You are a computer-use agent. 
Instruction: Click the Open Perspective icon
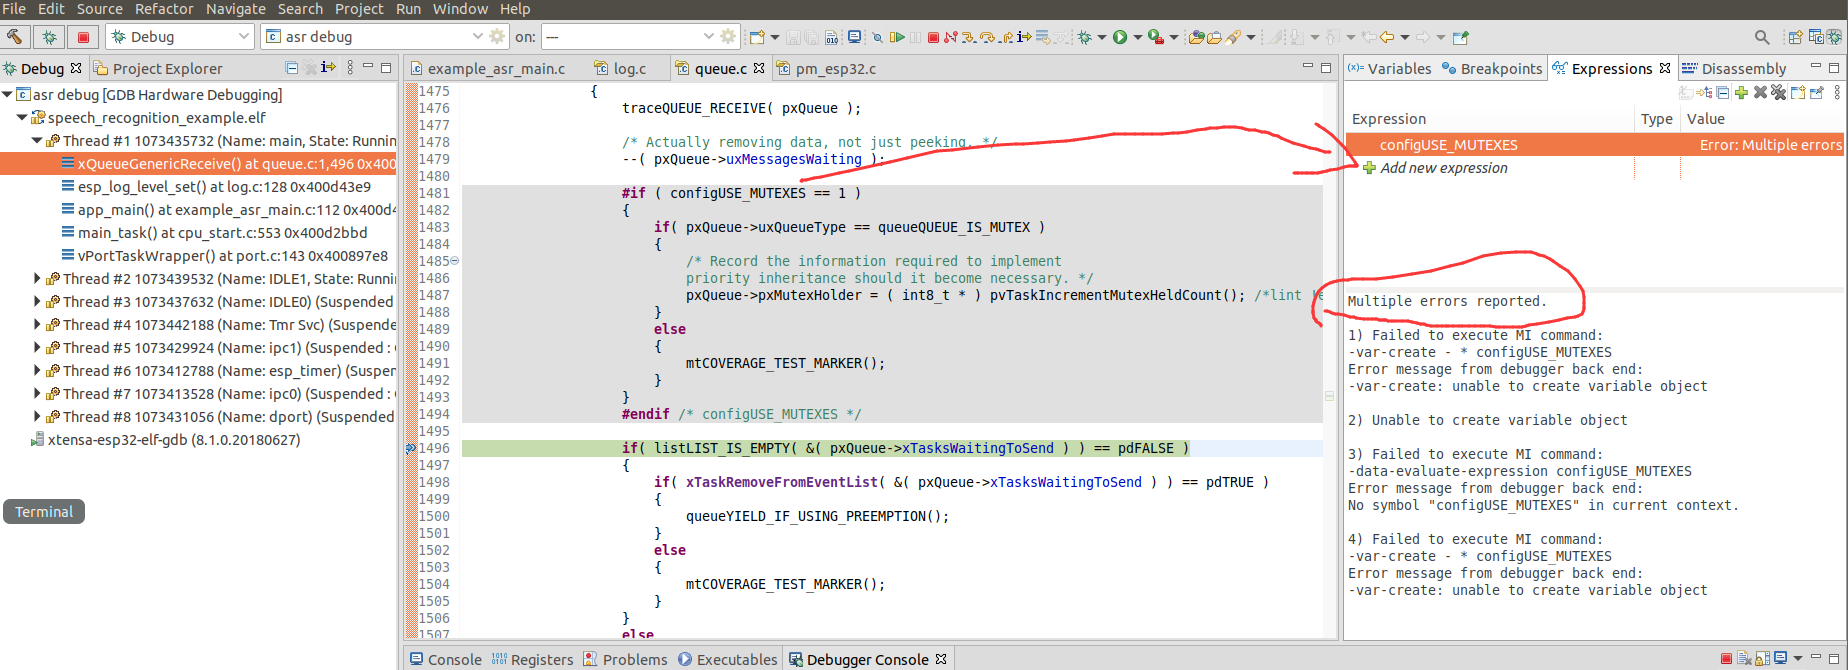[1795, 37]
